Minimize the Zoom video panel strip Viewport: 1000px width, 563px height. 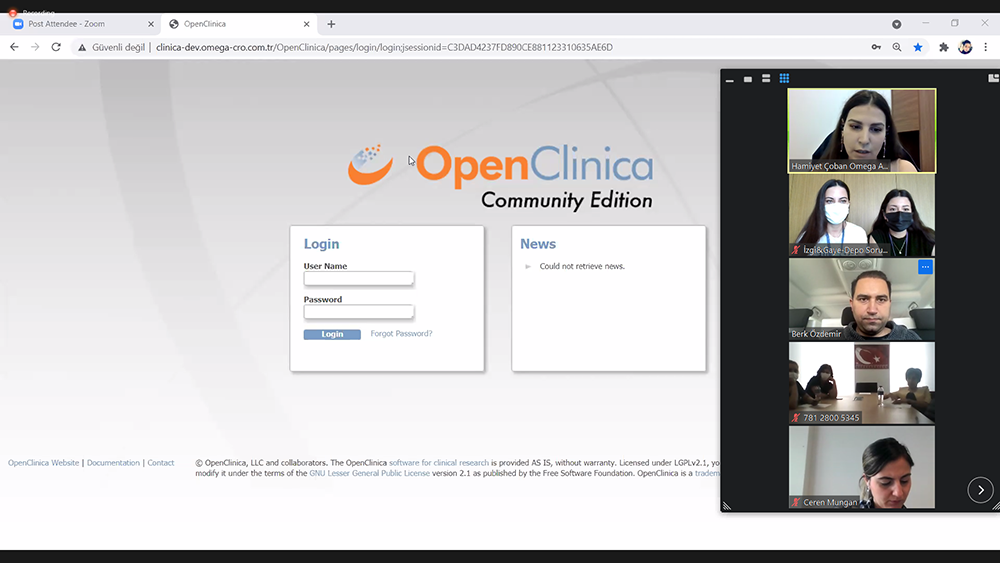(x=730, y=79)
